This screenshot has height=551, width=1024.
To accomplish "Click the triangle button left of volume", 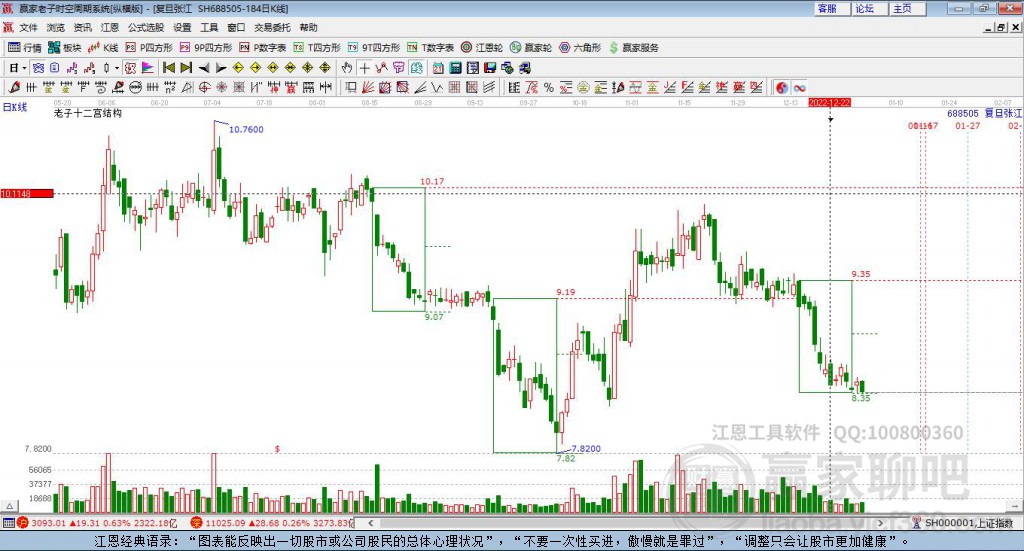I will tap(9, 506).
